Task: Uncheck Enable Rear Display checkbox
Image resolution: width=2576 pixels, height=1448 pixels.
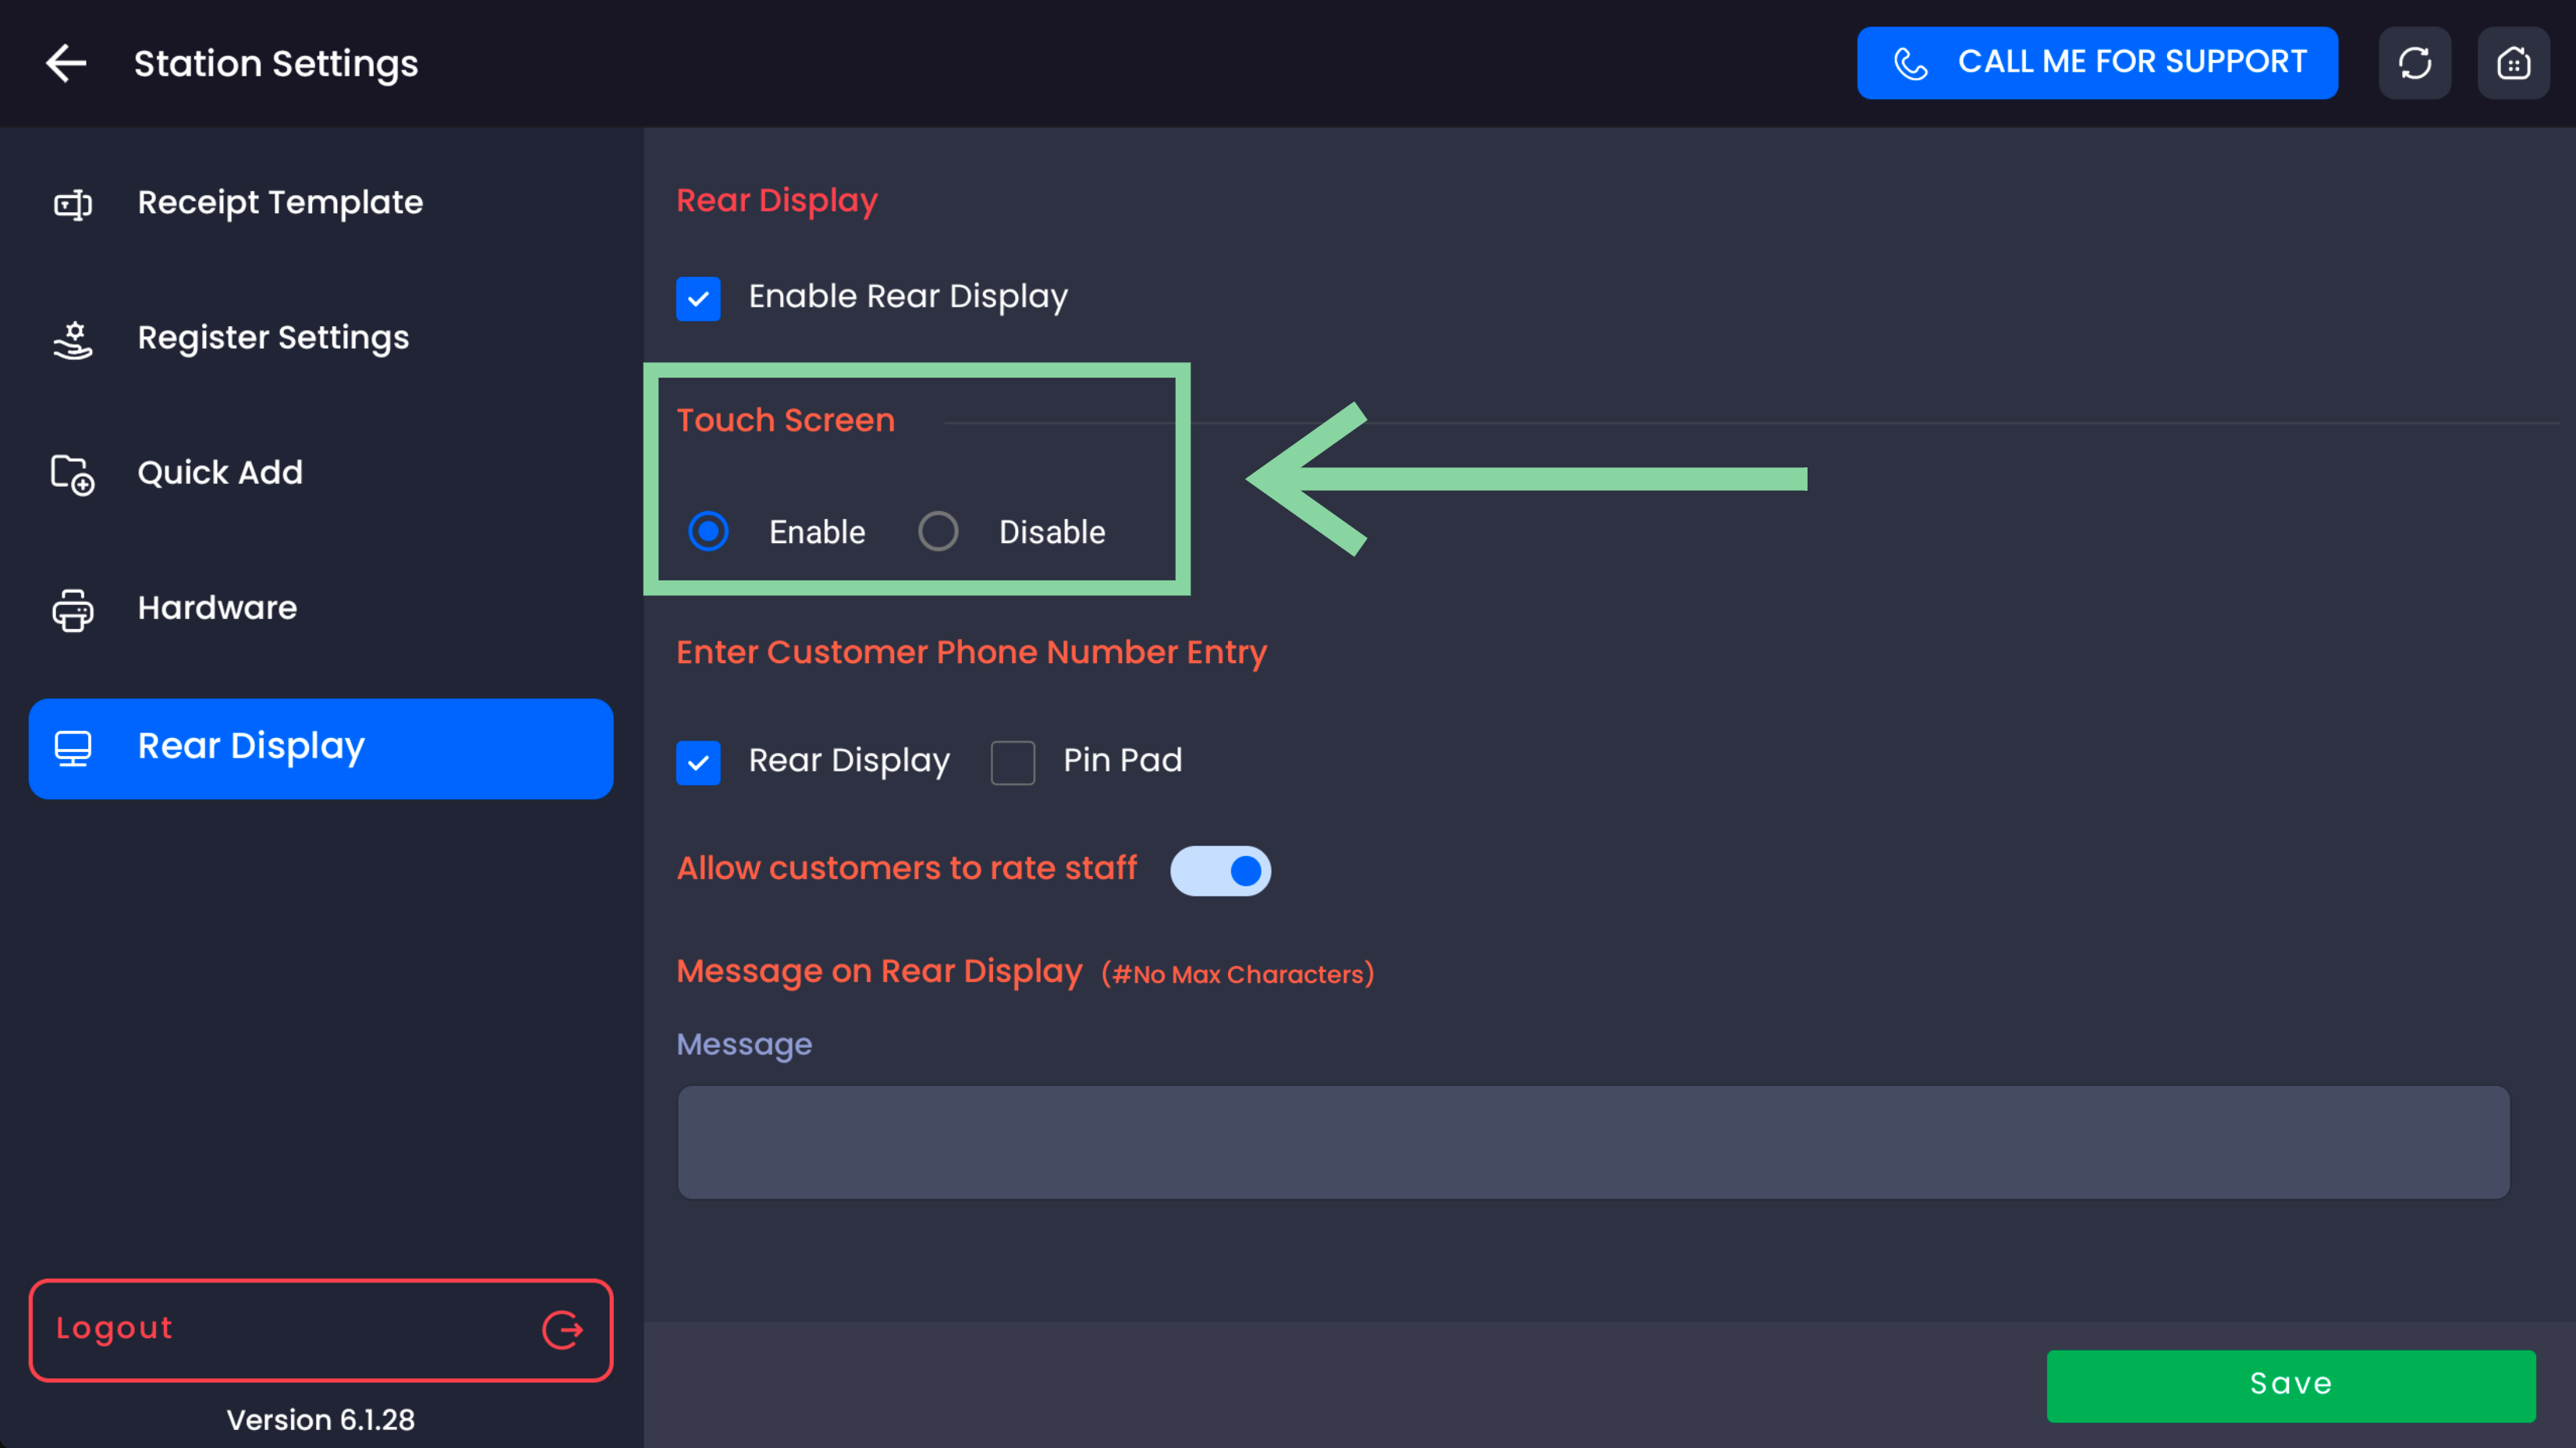Action: click(698, 298)
